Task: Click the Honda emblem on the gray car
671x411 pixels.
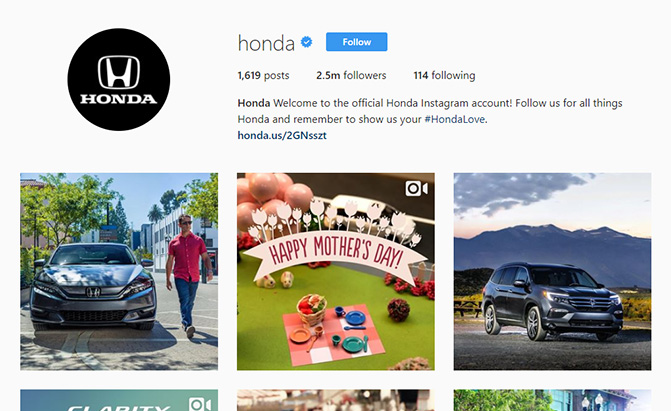Action: click(93, 292)
